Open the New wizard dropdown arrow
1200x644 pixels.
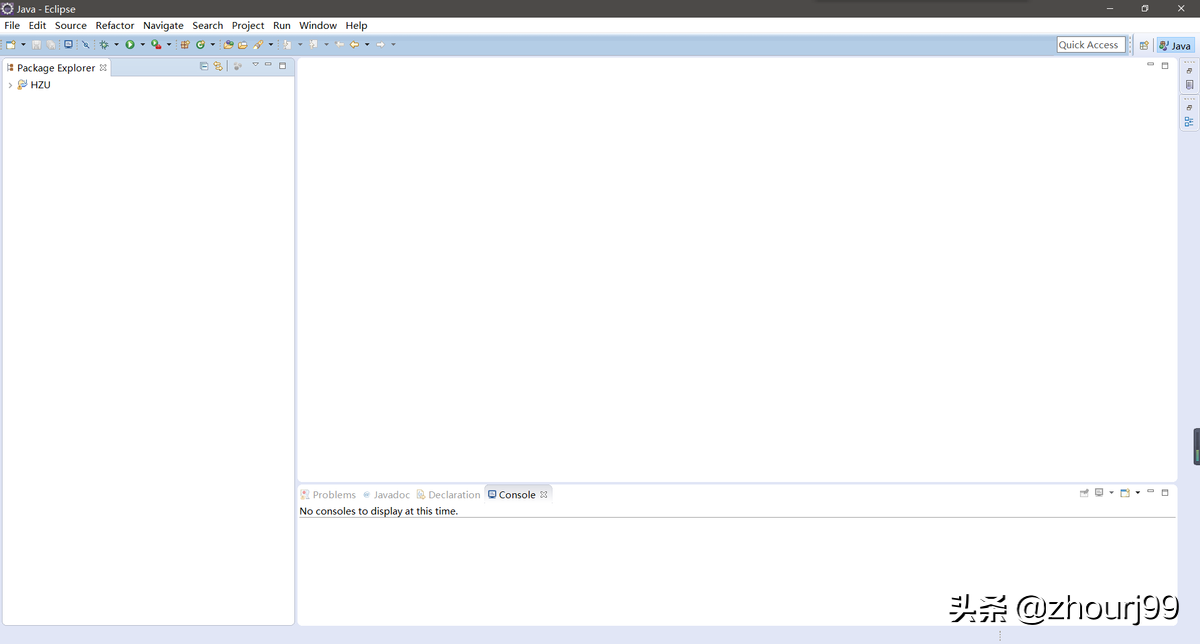pyautogui.click(x=23, y=44)
